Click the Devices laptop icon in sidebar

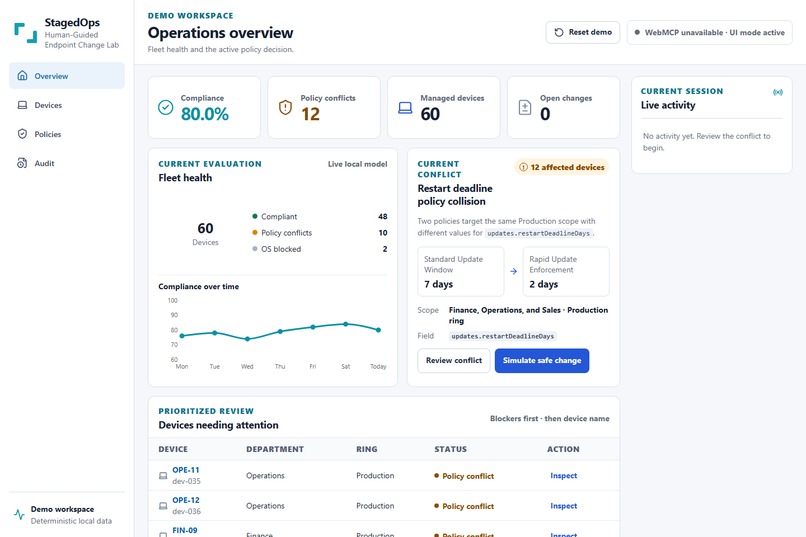[22, 105]
